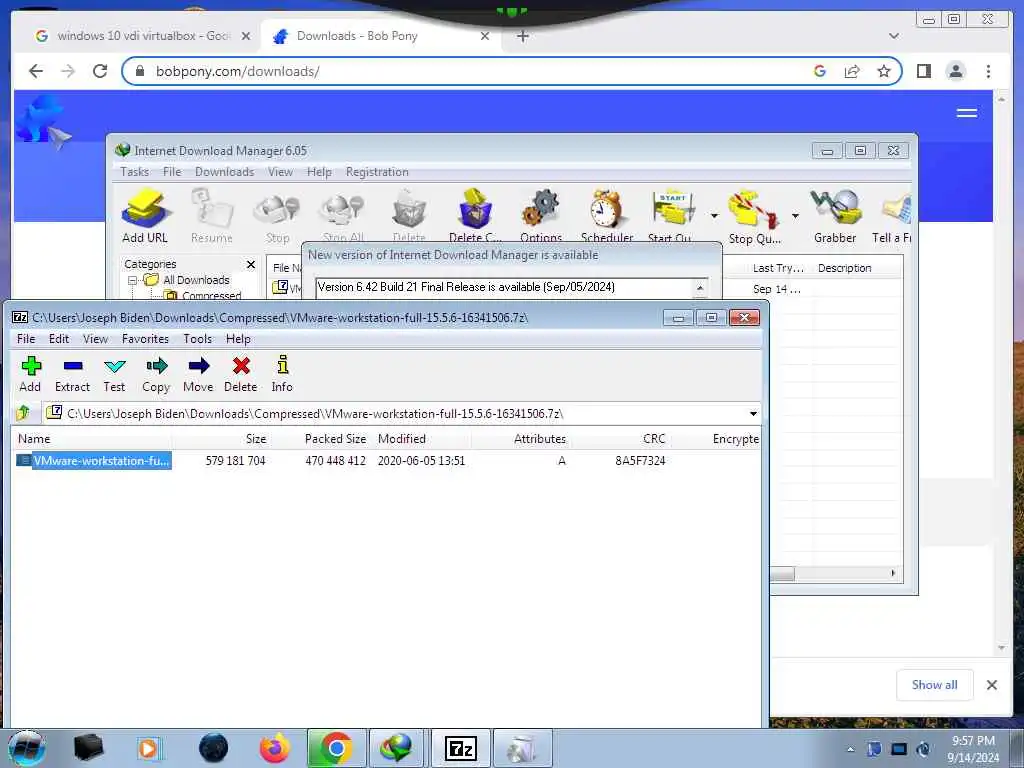
Task: Go up one folder level in 7-Zip
Action: [24, 413]
